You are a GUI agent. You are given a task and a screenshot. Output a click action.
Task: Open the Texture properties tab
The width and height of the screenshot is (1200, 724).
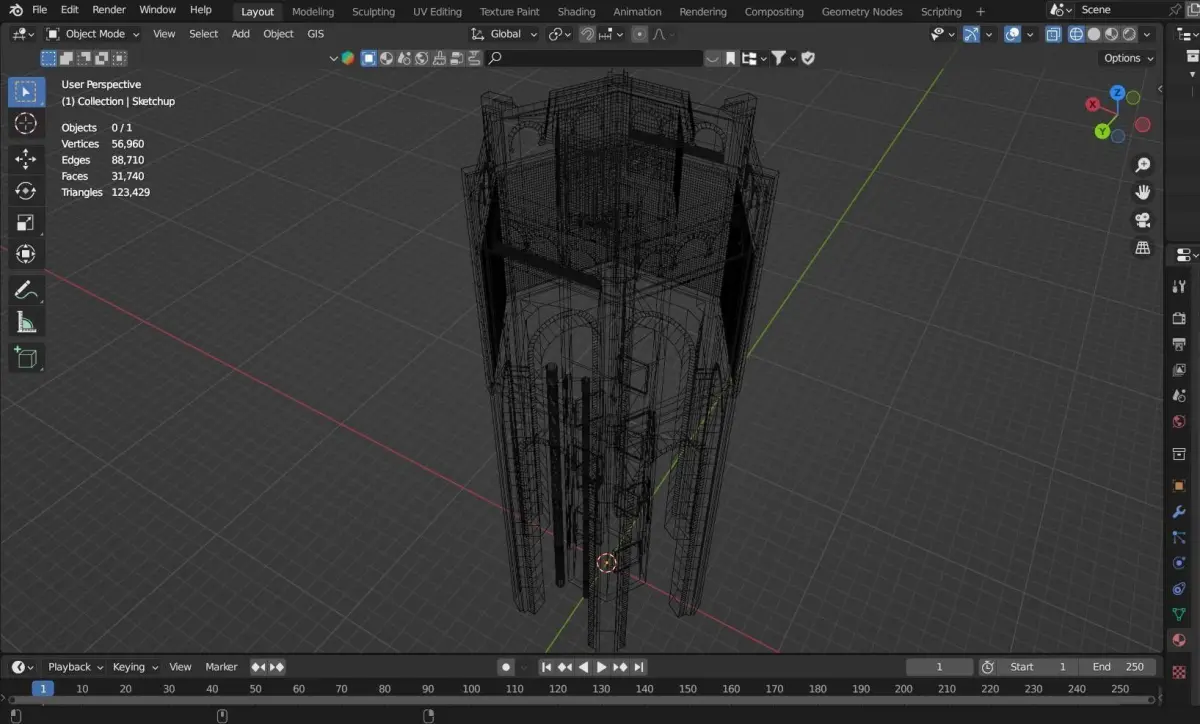pos(1179,672)
